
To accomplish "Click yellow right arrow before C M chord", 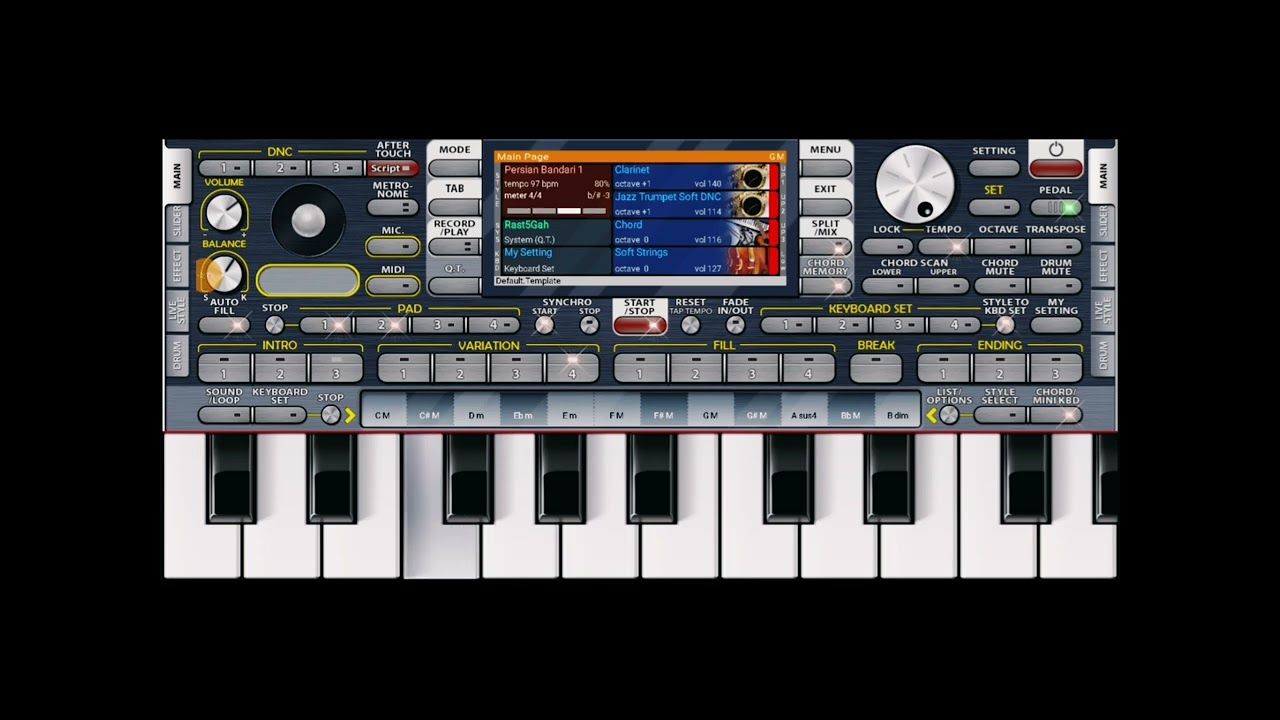I will (350, 415).
